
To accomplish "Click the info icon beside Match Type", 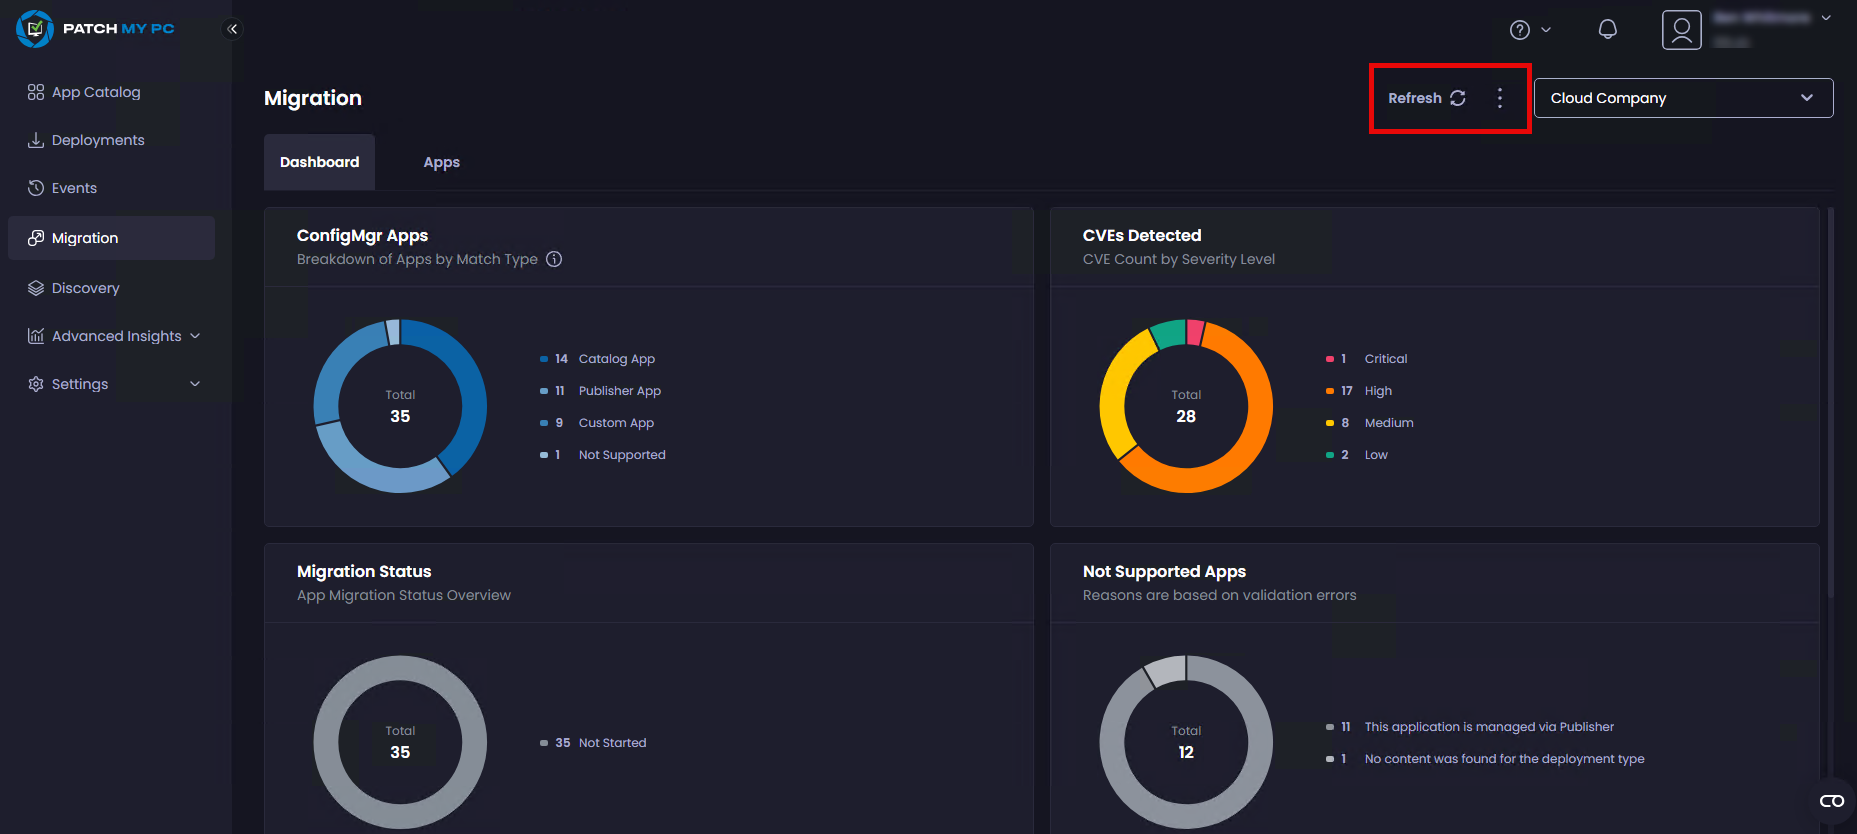I will coord(554,259).
